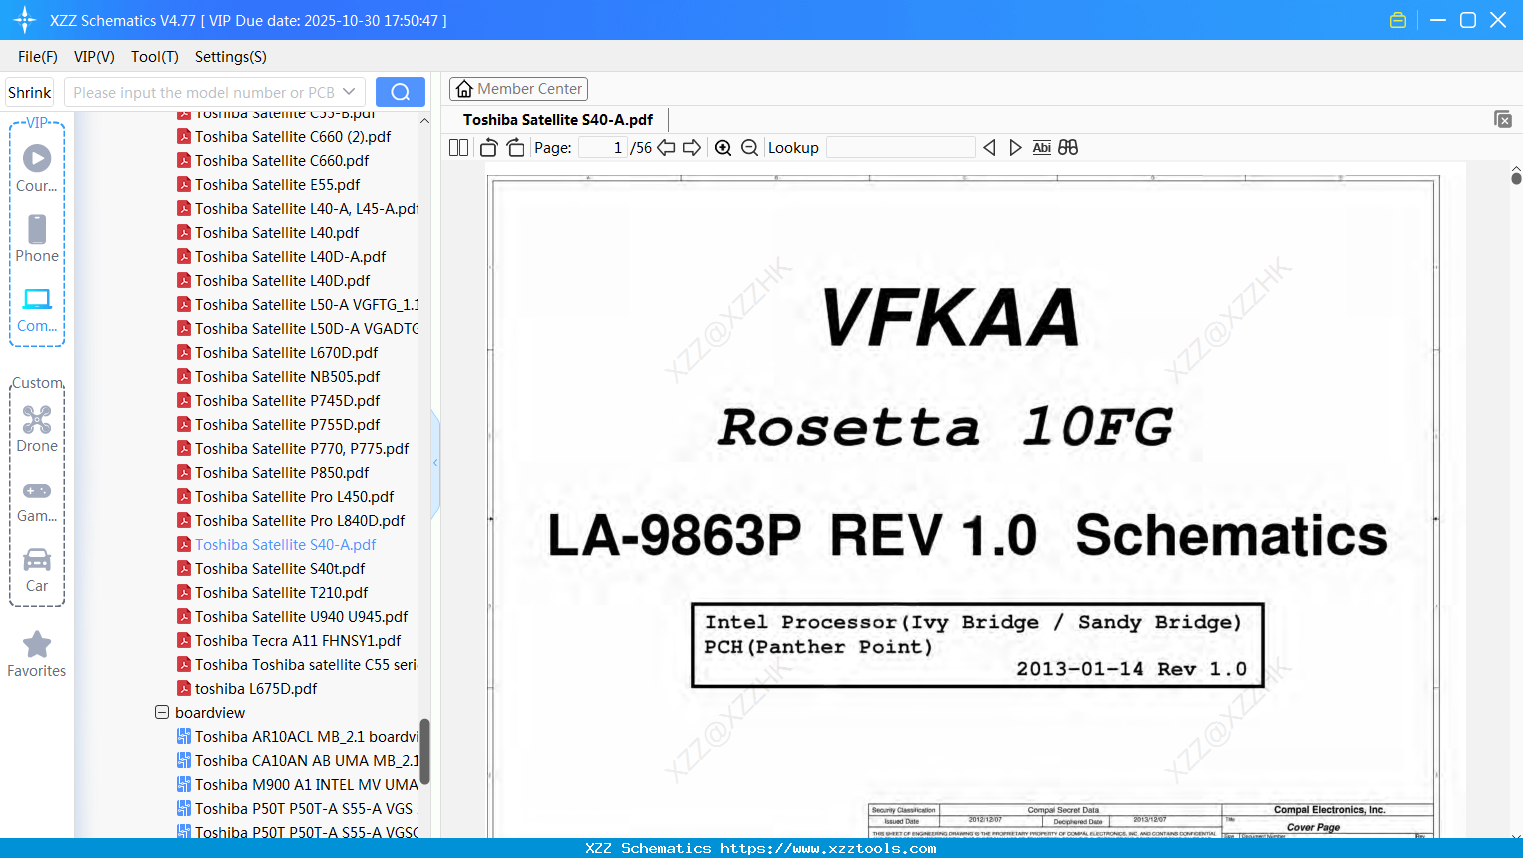This screenshot has width=1523, height=858.
Task: Open toshiba L675D.pdf
Action: coord(256,689)
